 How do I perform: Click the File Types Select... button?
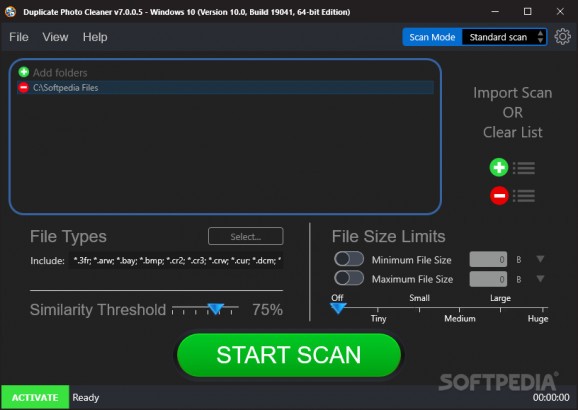[x=246, y=236]
